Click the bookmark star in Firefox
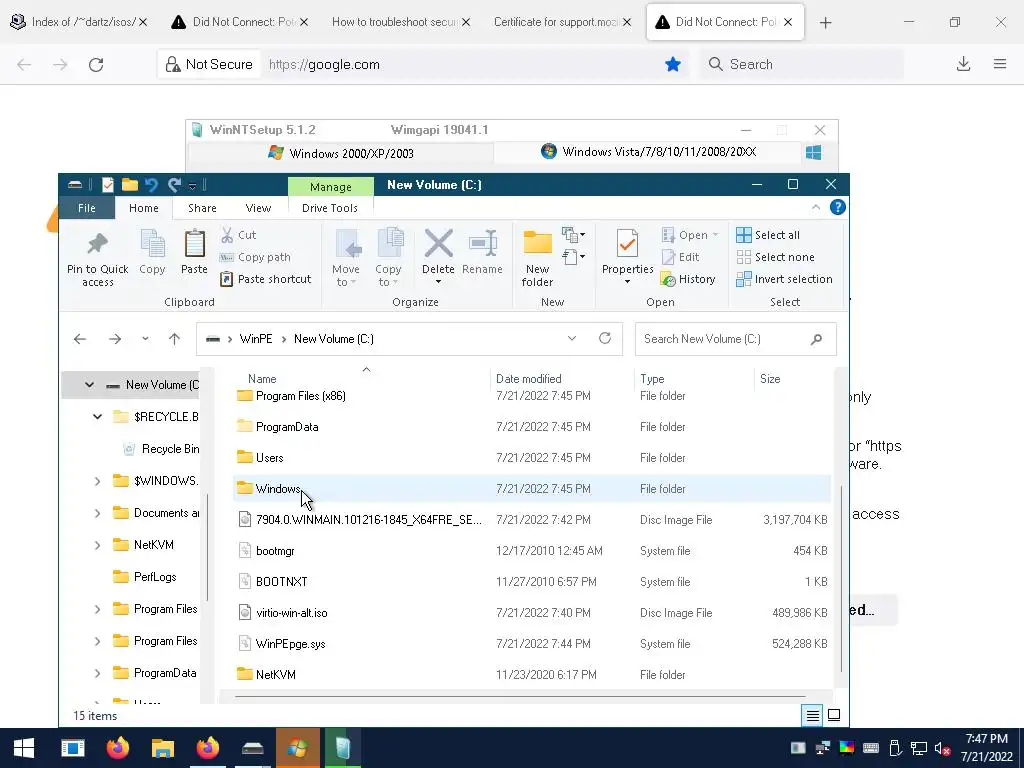The width and height of the screenshot is (1024, 768). 673,64
